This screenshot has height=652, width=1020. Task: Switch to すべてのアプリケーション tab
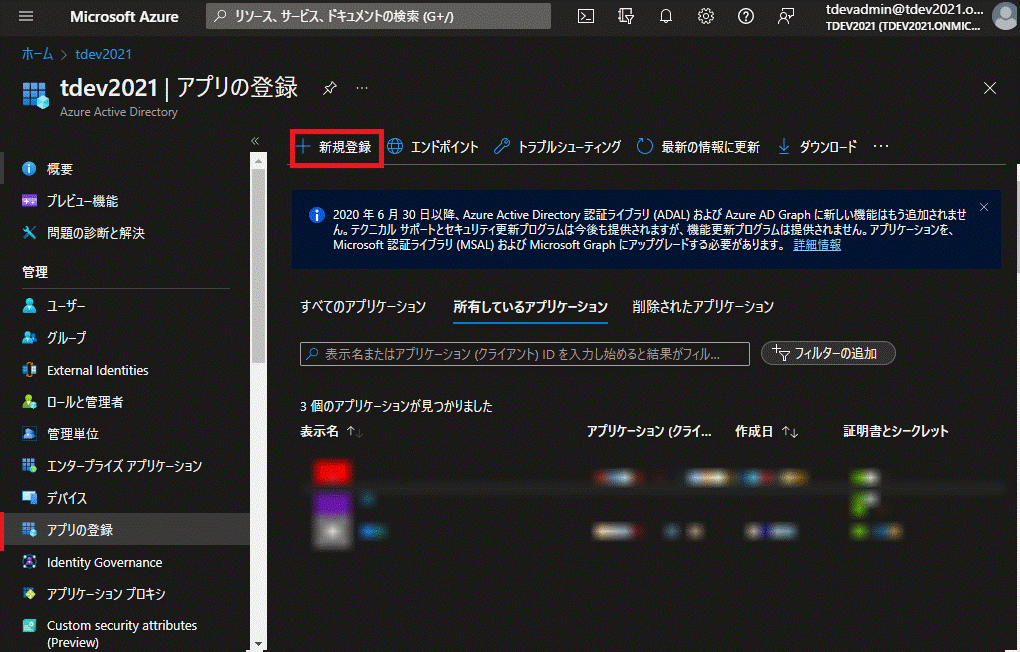pos(363,306)
